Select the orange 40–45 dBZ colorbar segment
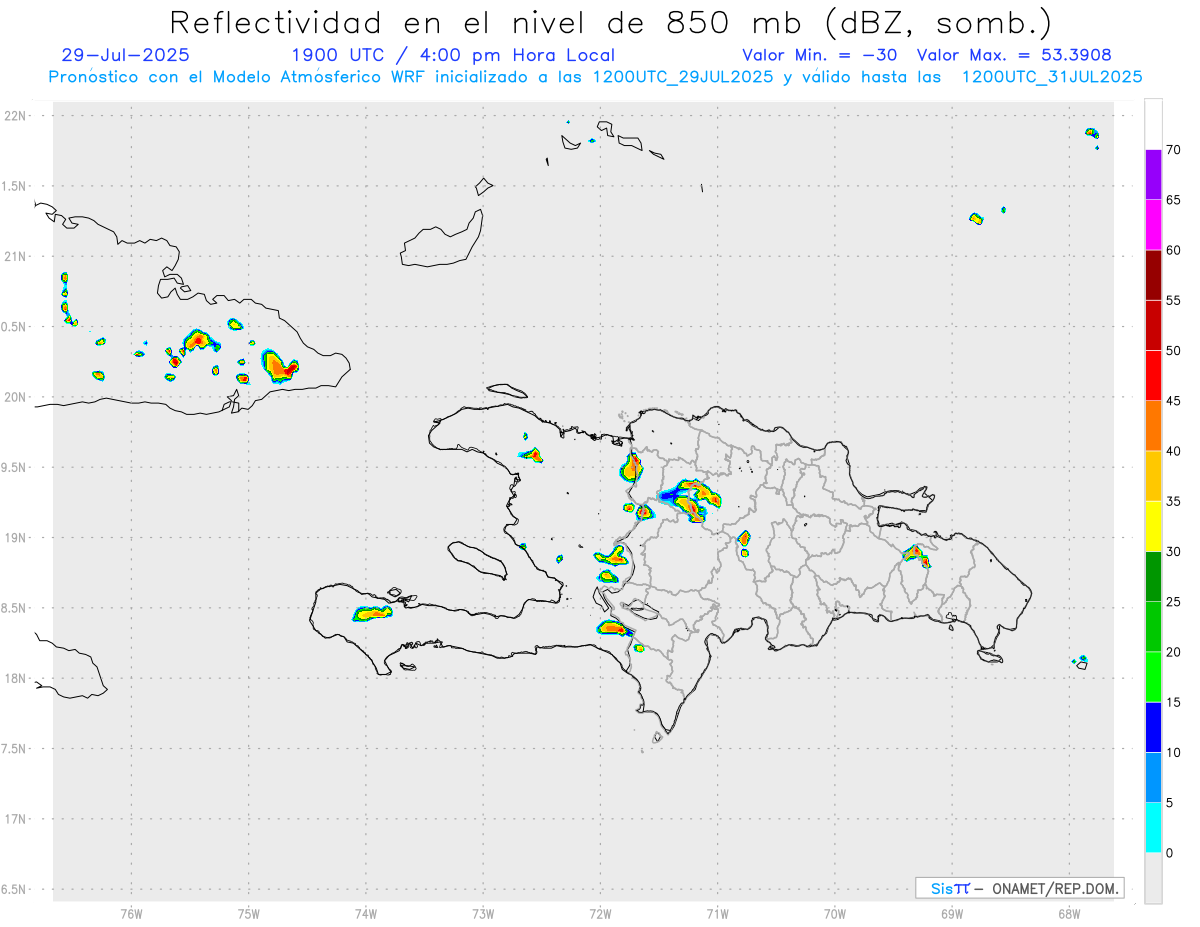 (x=1153, y=426)
